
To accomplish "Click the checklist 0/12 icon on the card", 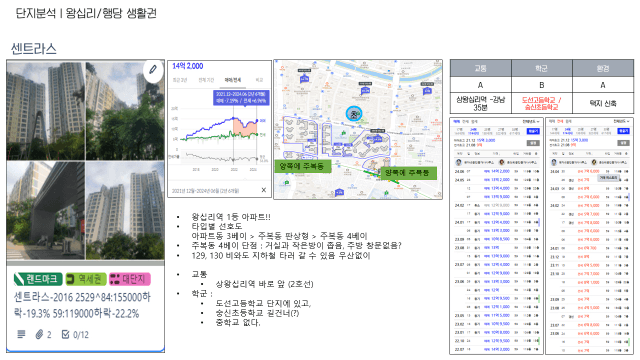I will [x=65, y=335].
